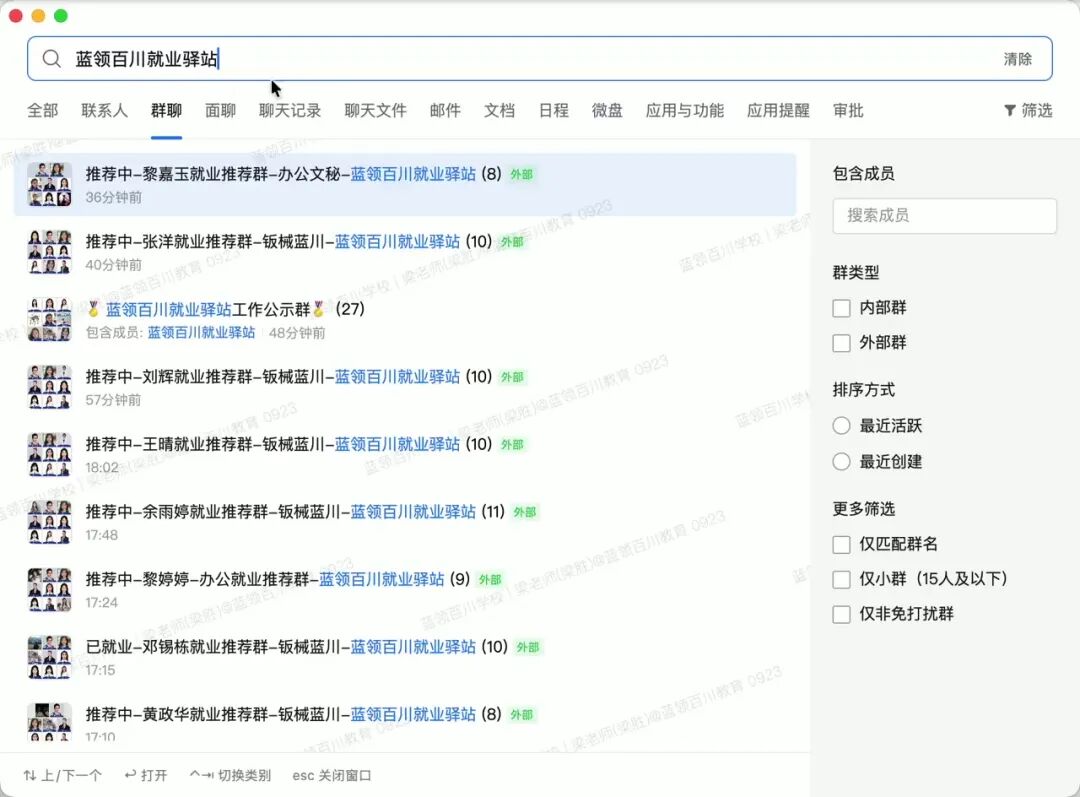Click the 筛选 filter button
1080x797 pixels.
coord(1028,110)
